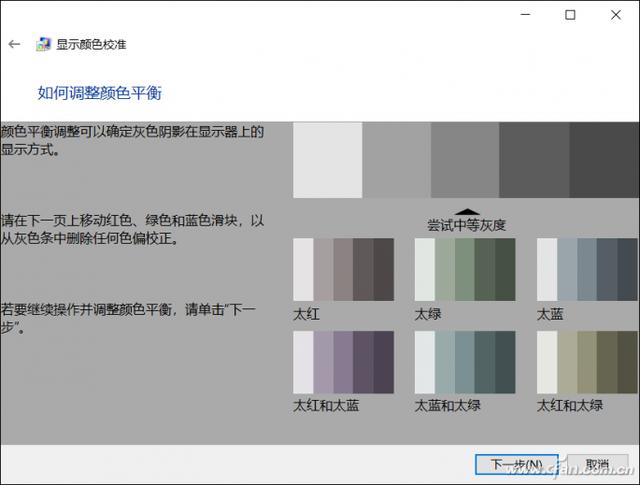This screenshot has height=485, width=640.
Task: Click the 下一步(N) button
Action: [517, 464]
